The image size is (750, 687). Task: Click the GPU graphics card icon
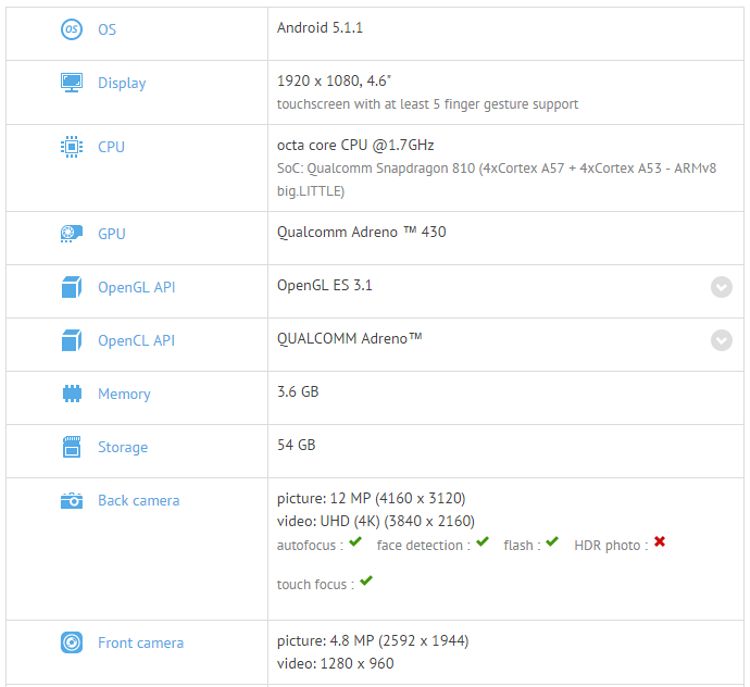pyautogui.click(x=71, y=234)
